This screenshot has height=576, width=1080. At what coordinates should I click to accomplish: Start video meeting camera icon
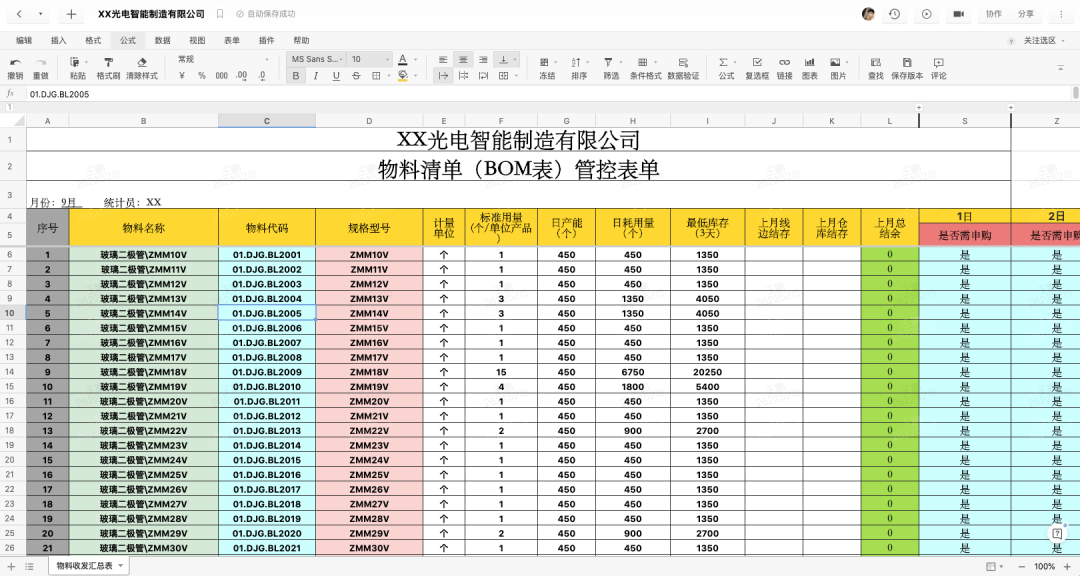[958, 14]
